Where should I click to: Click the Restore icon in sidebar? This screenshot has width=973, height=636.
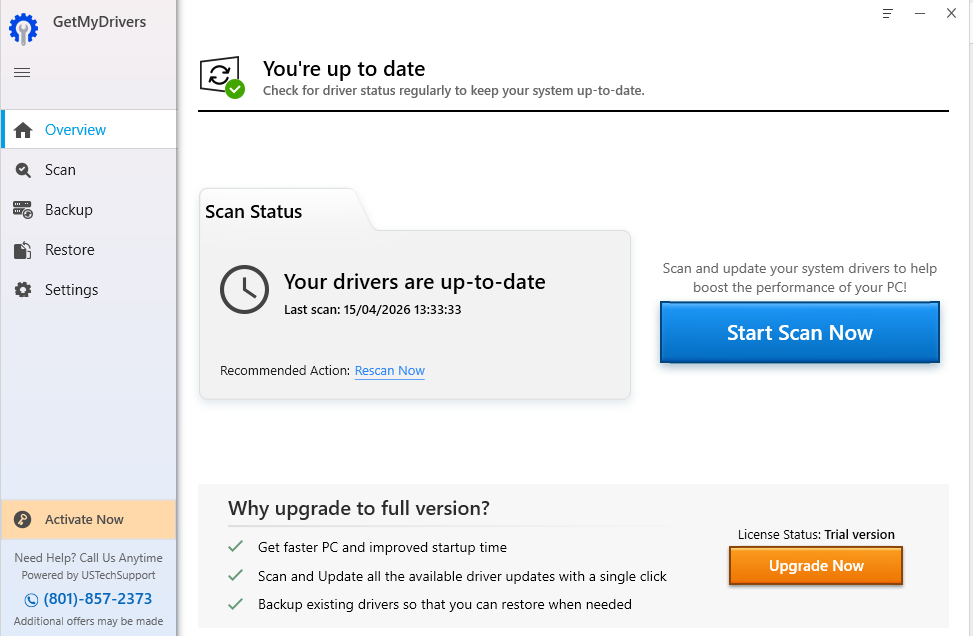(23, 250)
